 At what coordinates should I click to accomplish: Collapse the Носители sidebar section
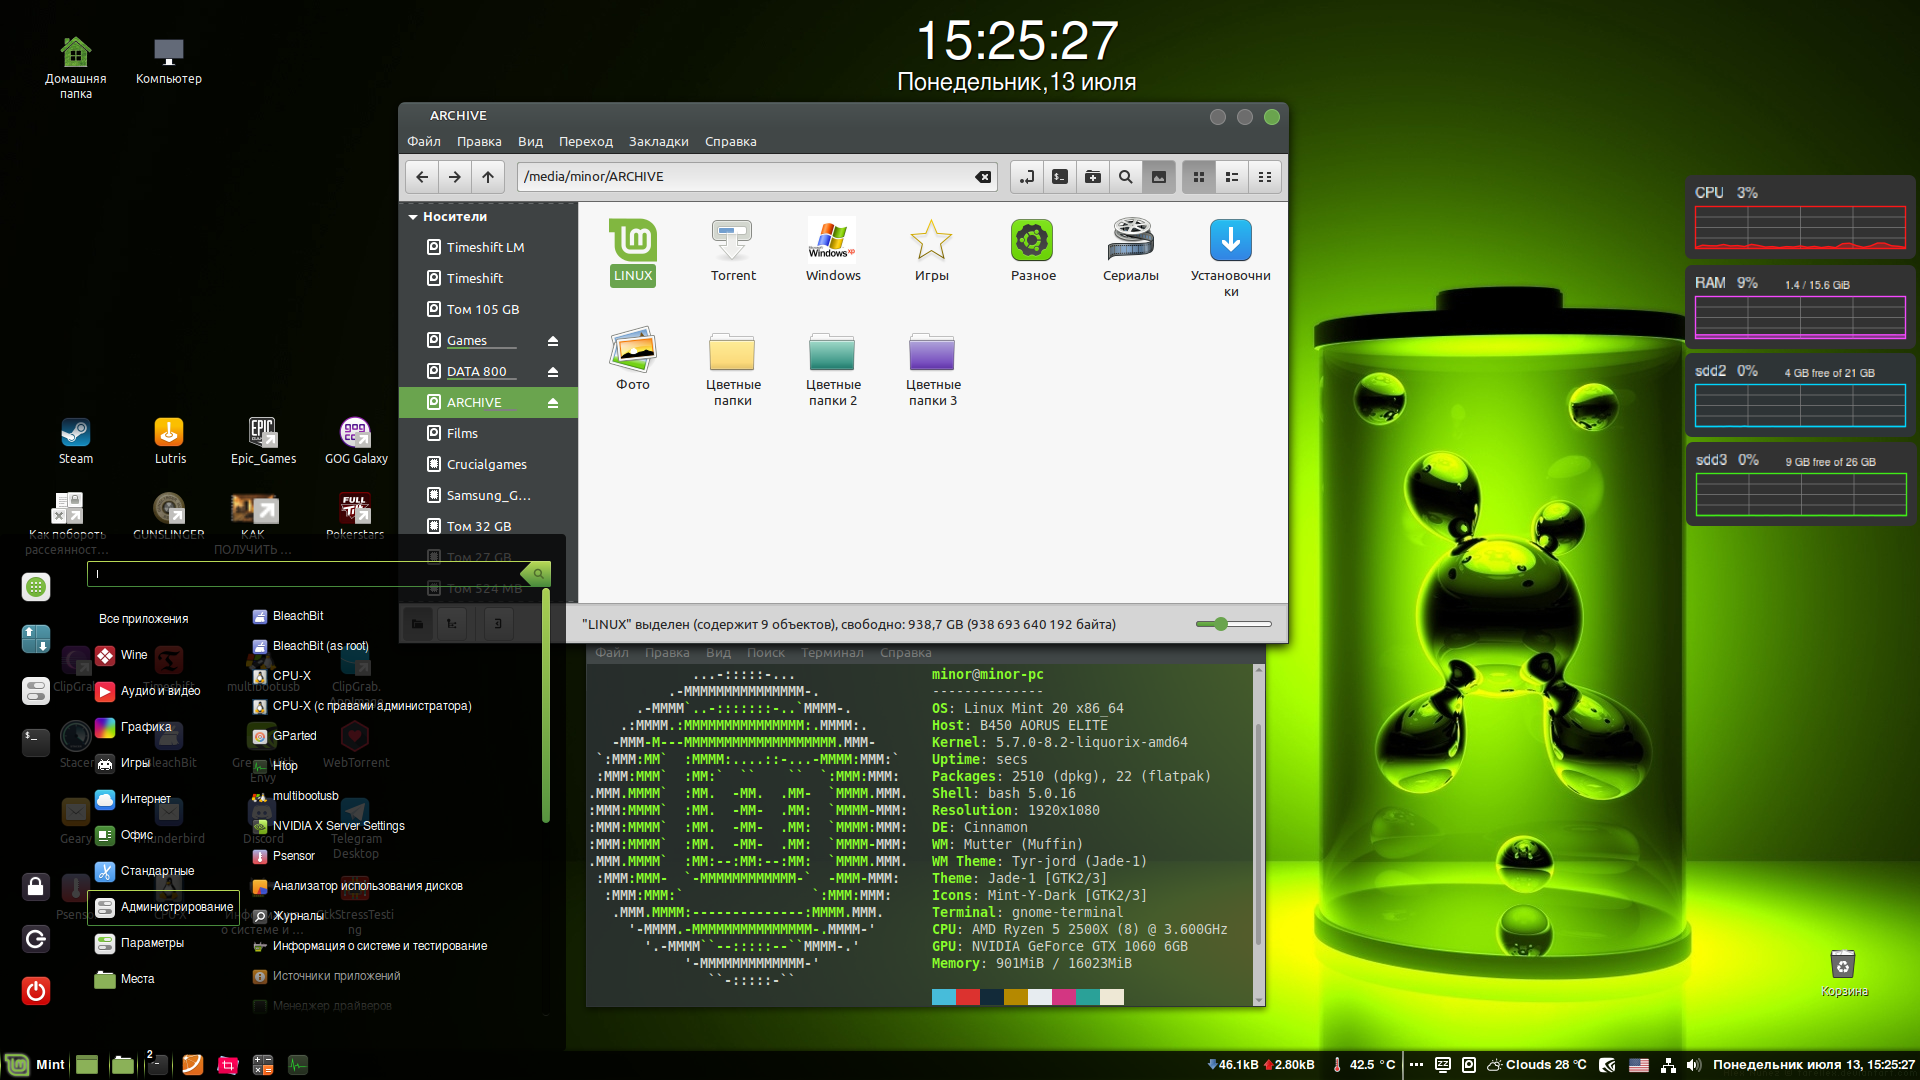coord(413,217)
